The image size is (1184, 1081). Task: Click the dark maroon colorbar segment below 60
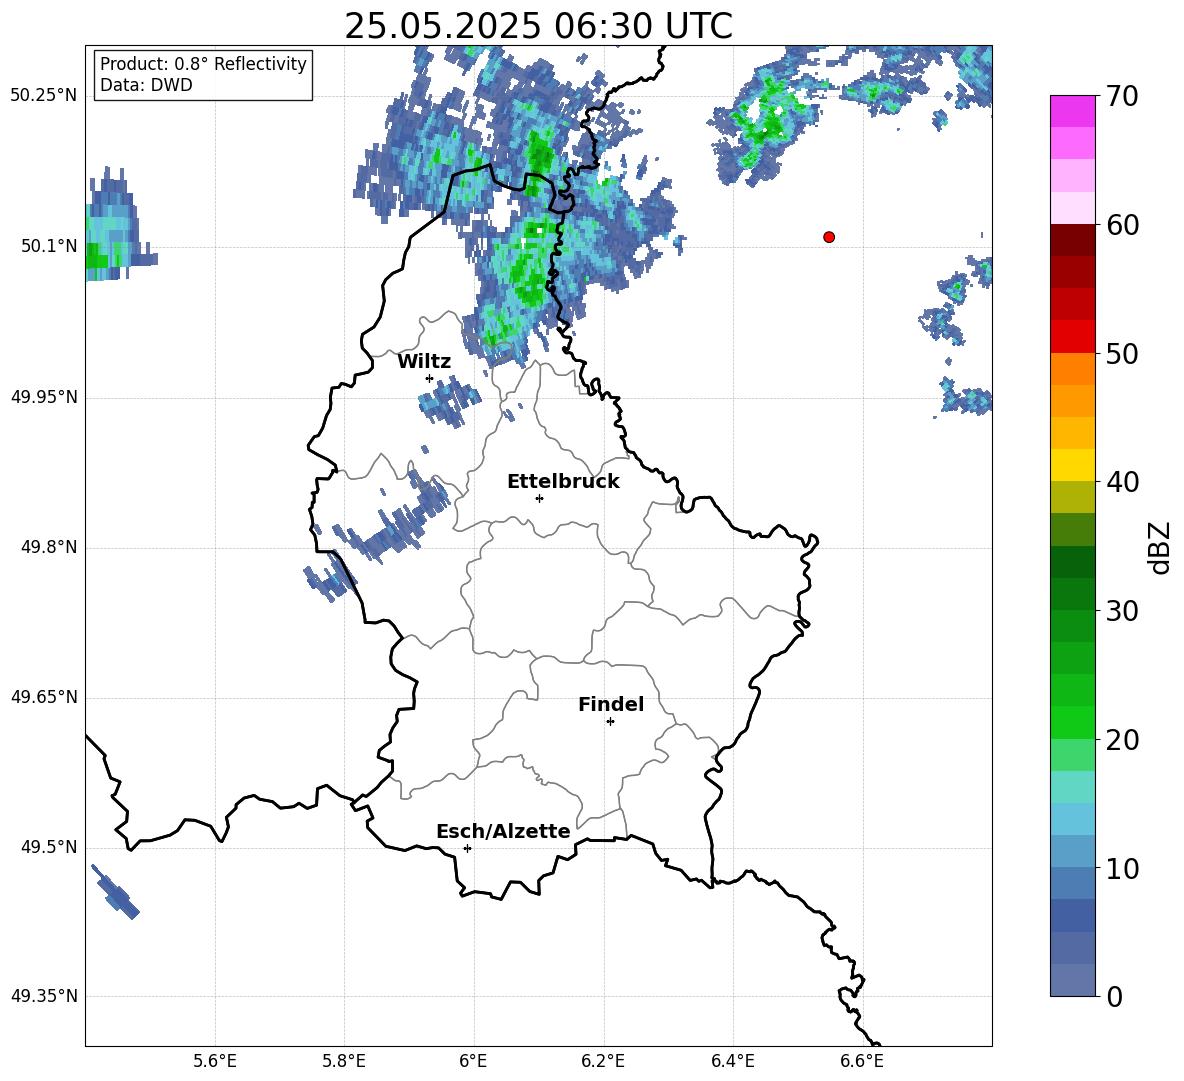tap(1073, 240)
